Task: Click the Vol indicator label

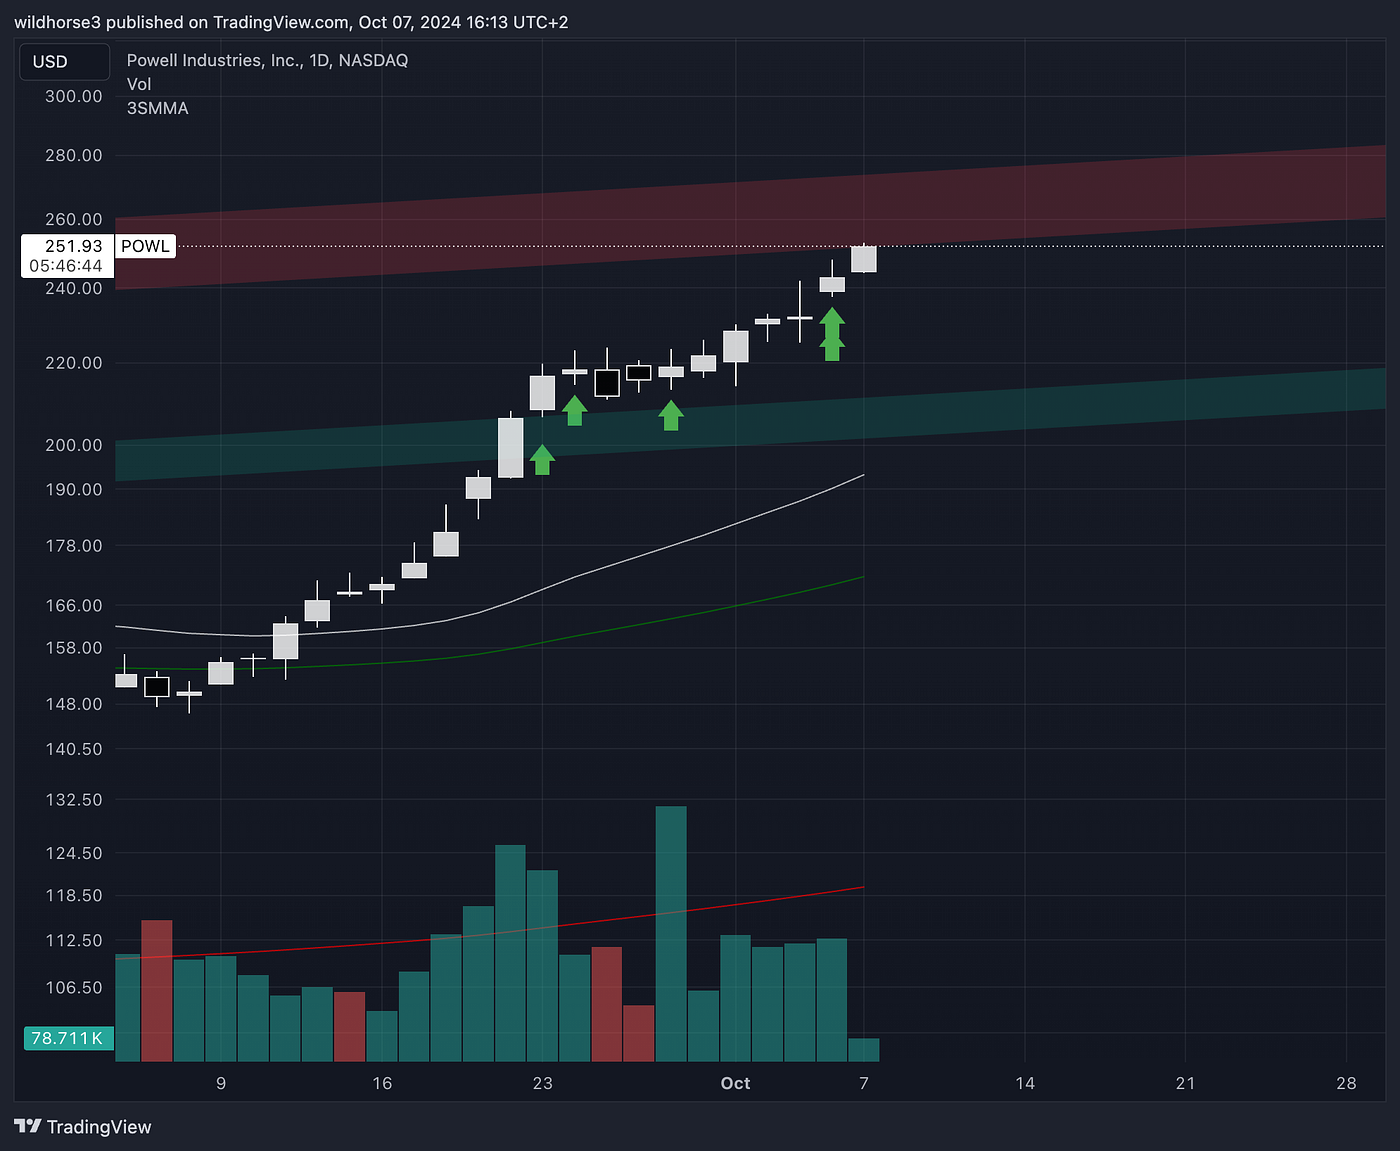Action: 139,84
